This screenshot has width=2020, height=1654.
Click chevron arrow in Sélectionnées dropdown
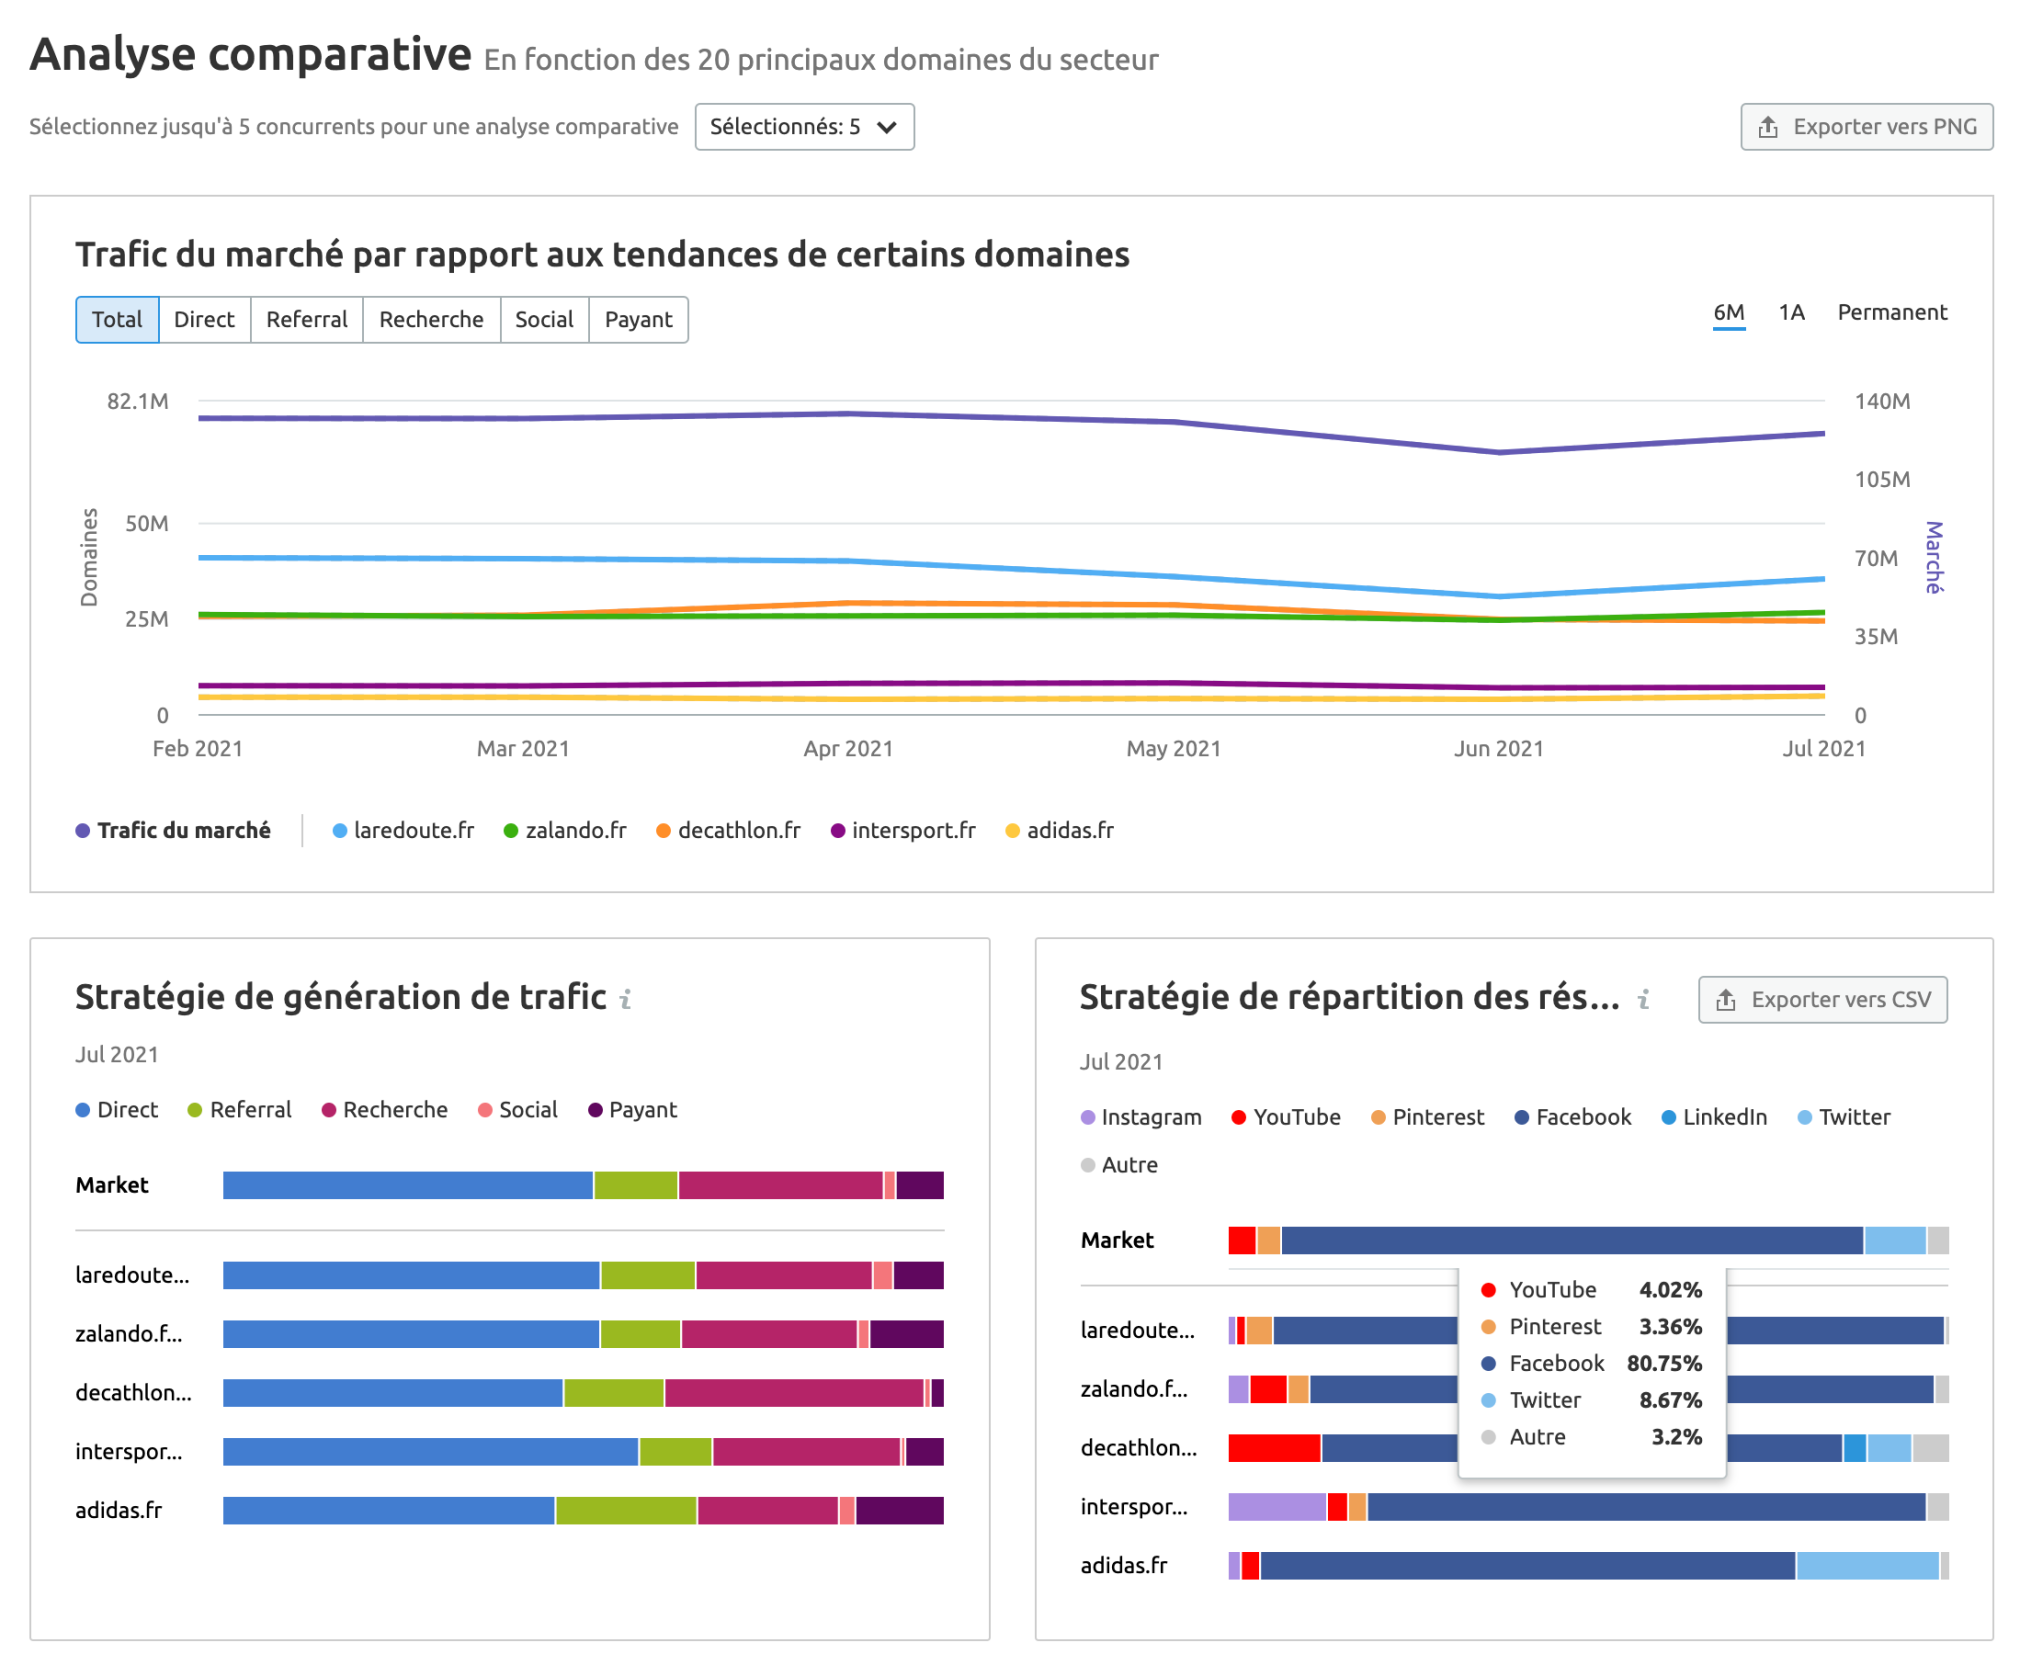[x=886, y=127]
